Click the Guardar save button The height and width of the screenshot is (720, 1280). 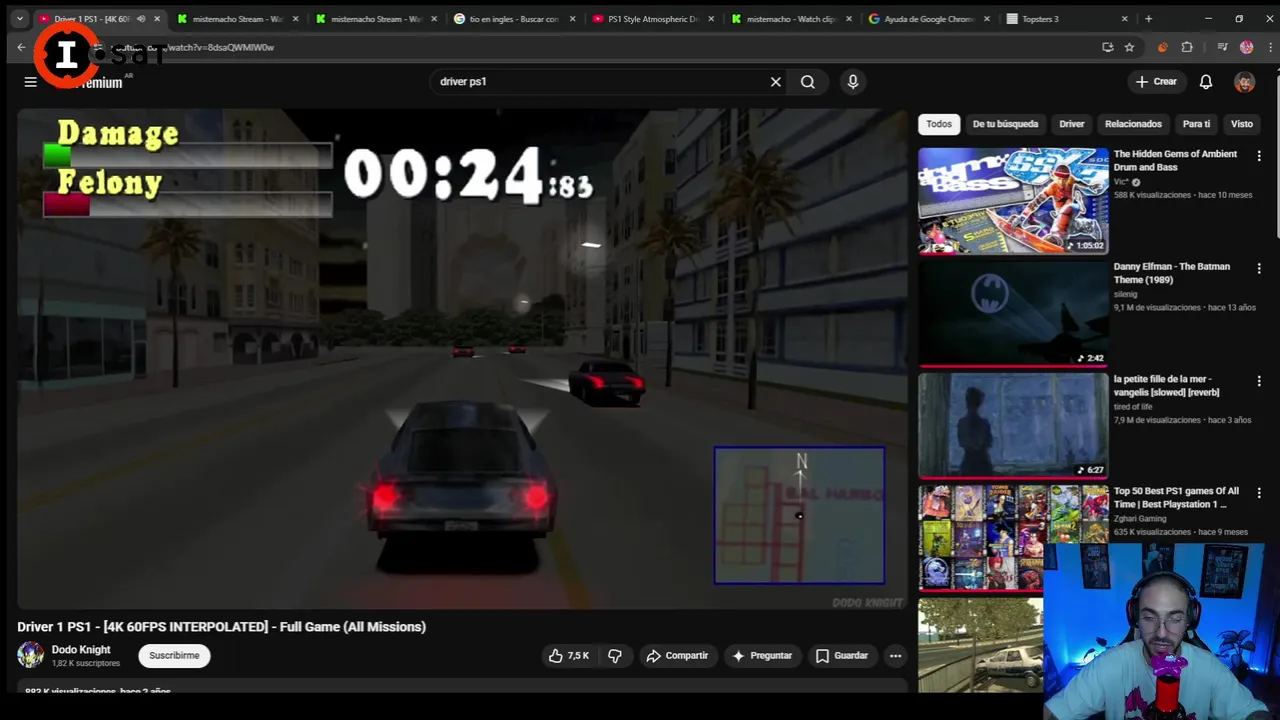pyautogui.click(x=842, y=656)
